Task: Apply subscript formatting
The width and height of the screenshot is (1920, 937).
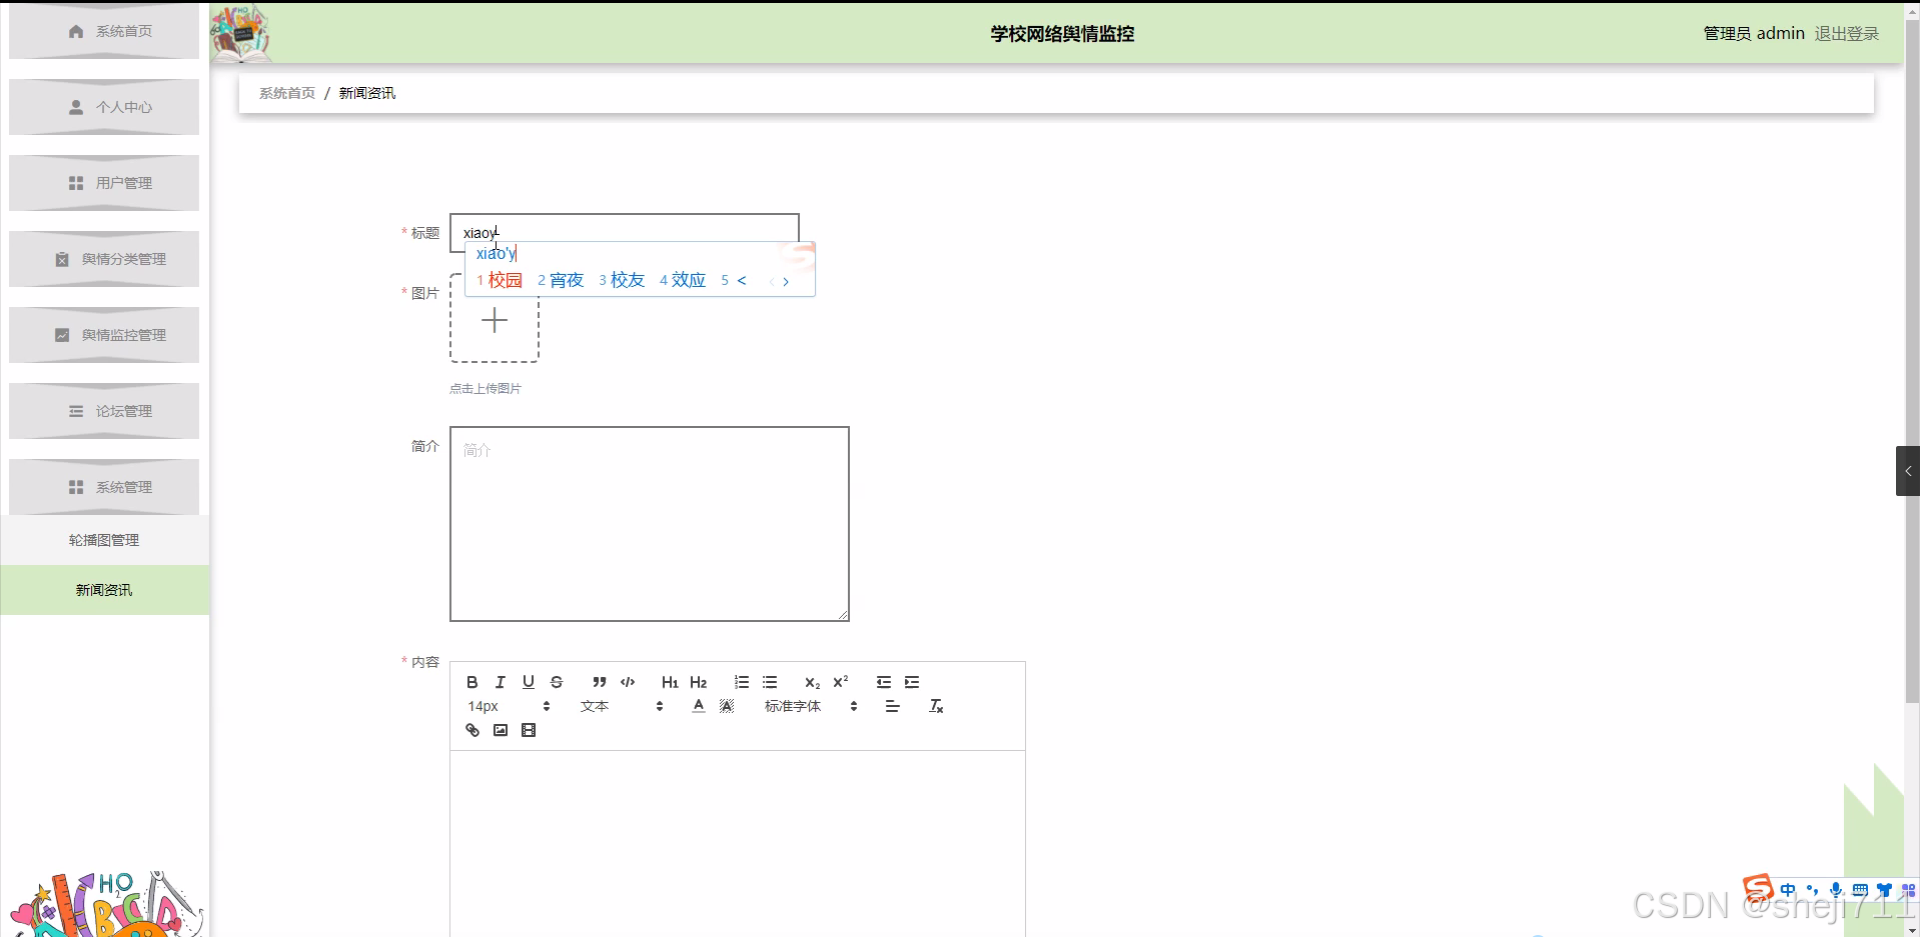Action: coord(812,682)
